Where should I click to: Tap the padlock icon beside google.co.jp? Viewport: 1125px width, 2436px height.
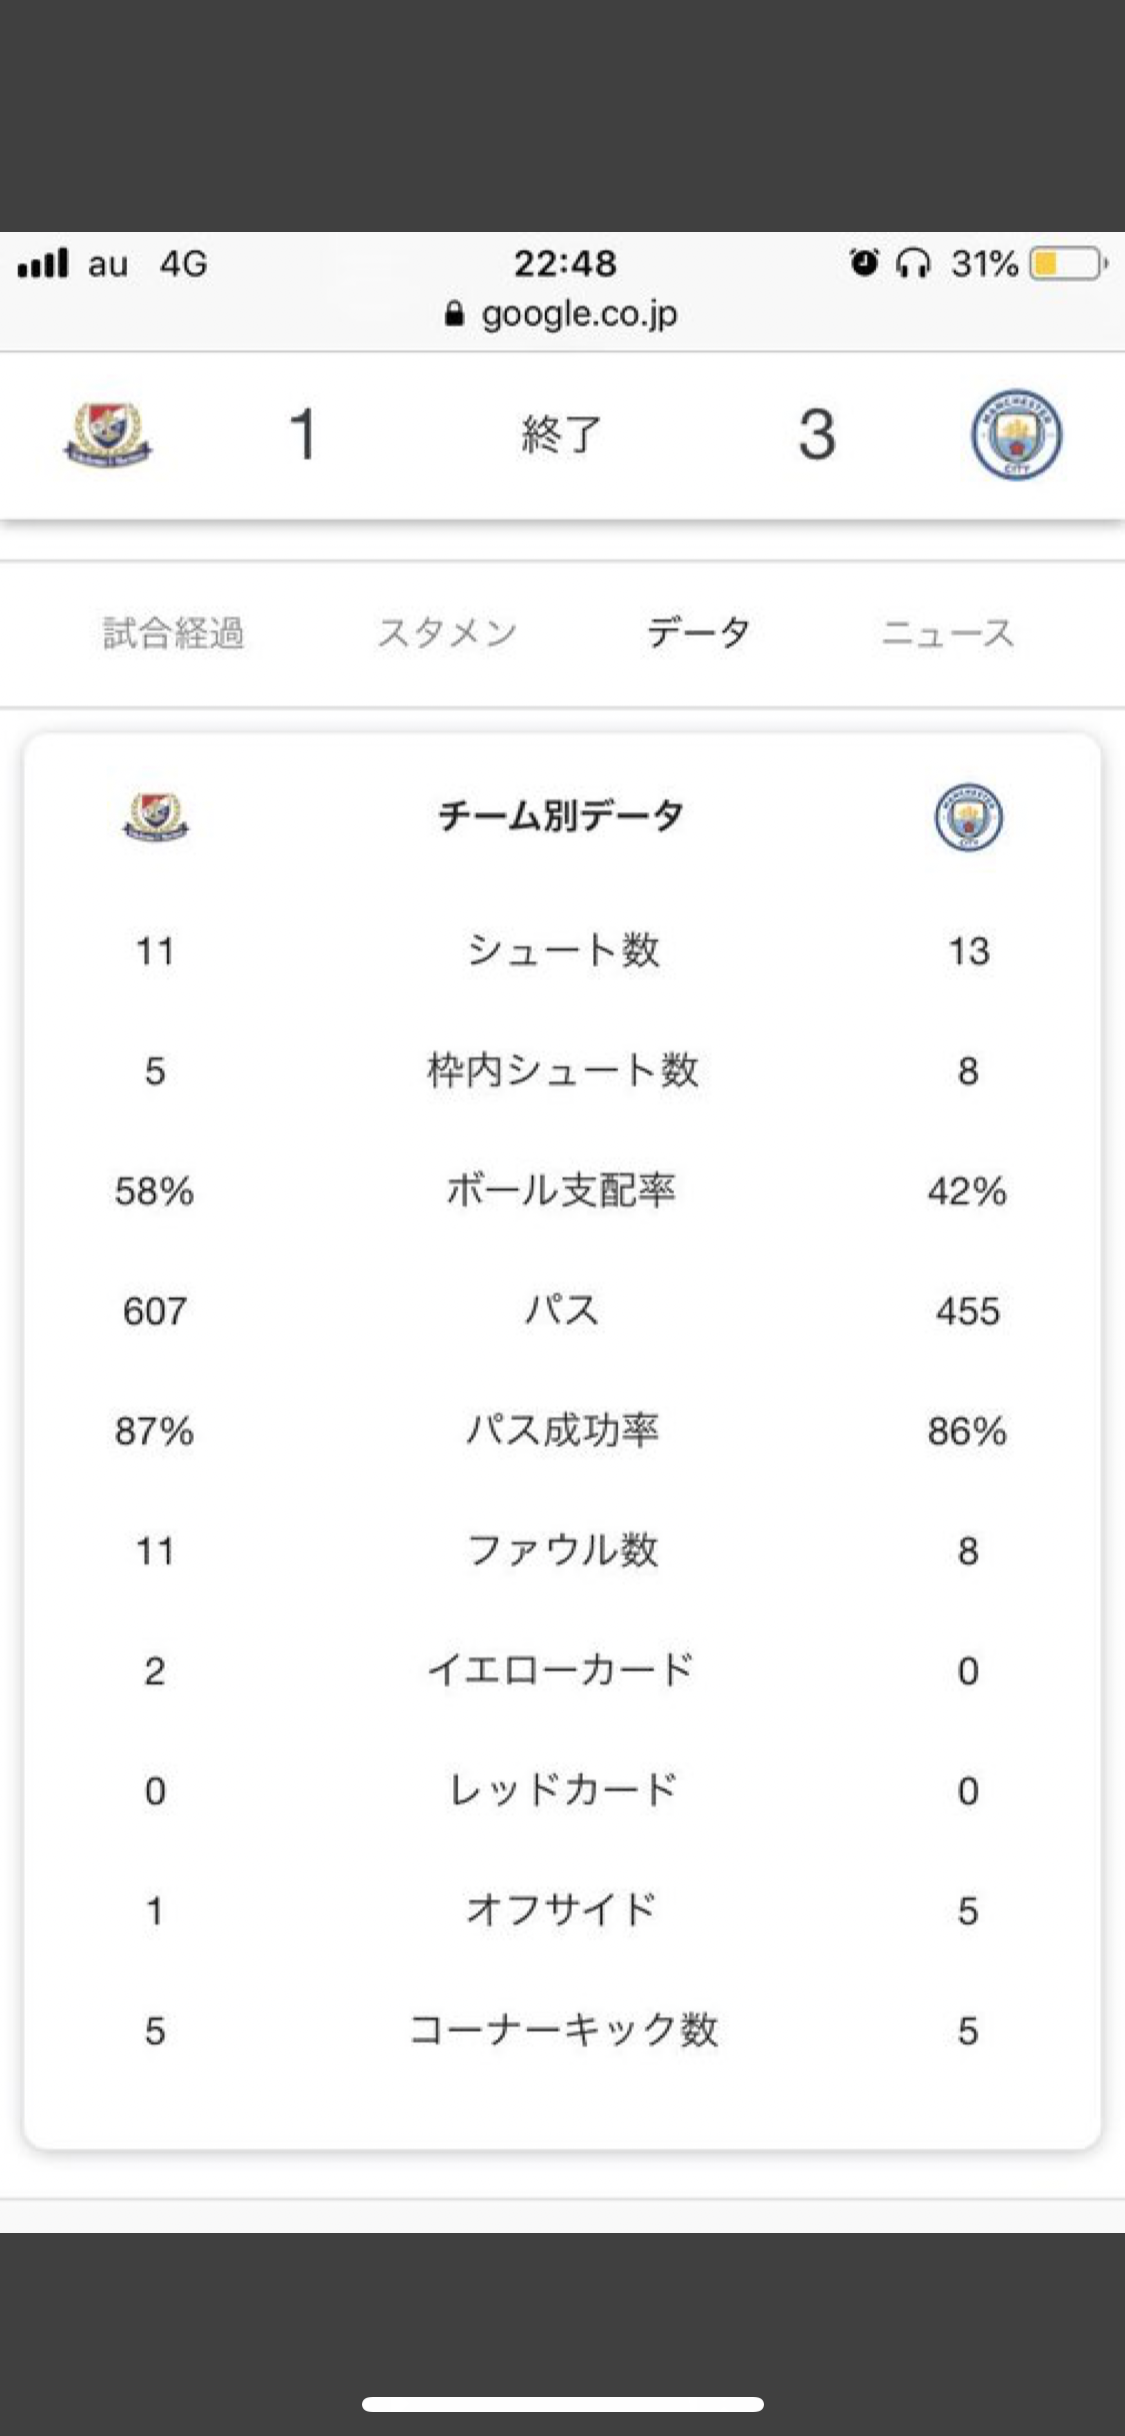tap(454, 315)
